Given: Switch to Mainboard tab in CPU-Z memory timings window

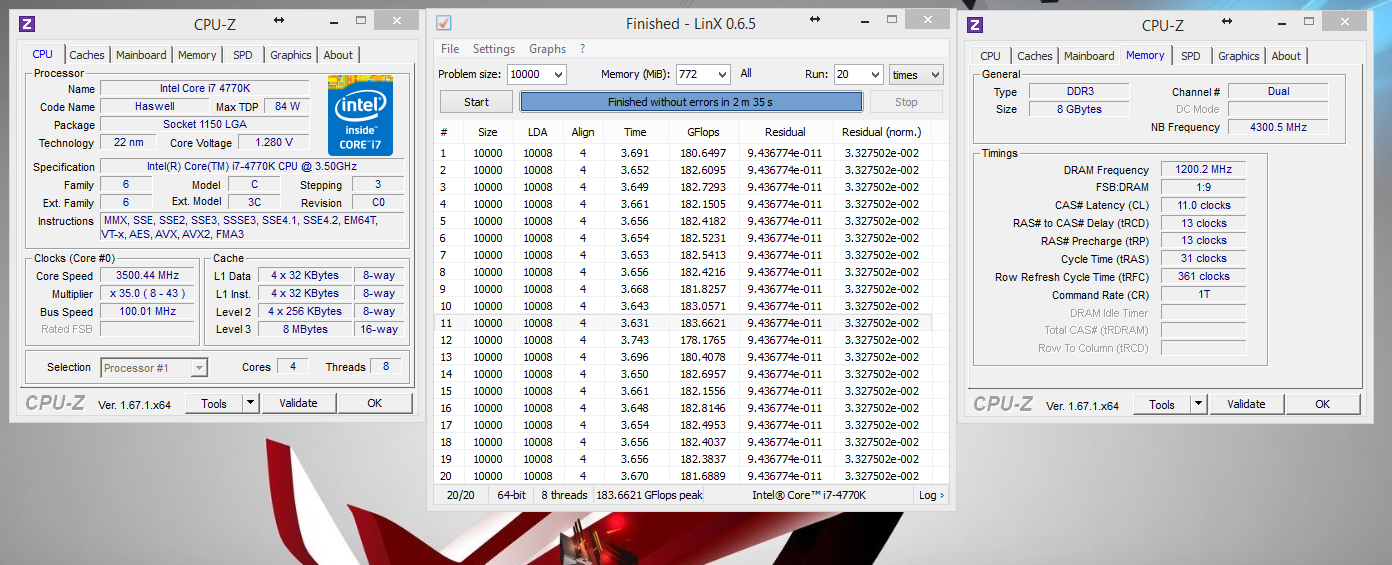Looking at the screenshot, I should click(1089, 56).
